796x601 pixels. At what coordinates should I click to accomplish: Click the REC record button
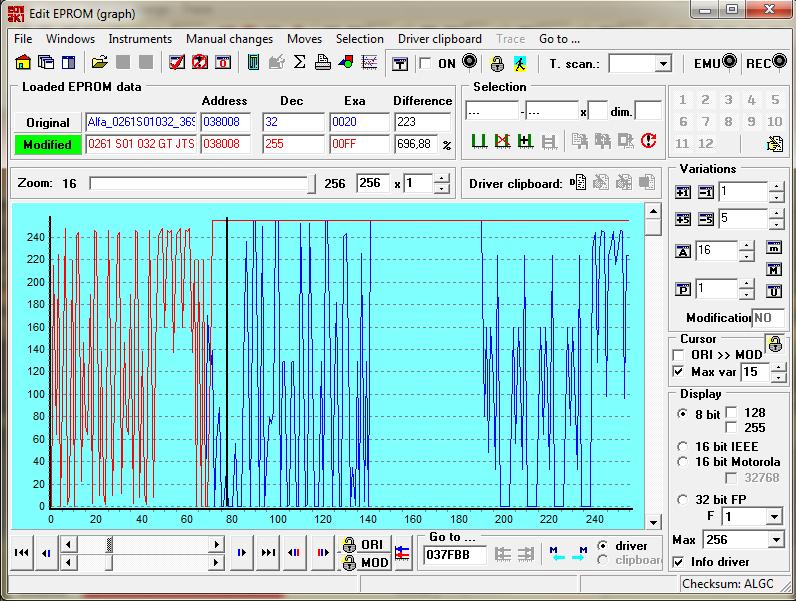click(x=767, y=63)
